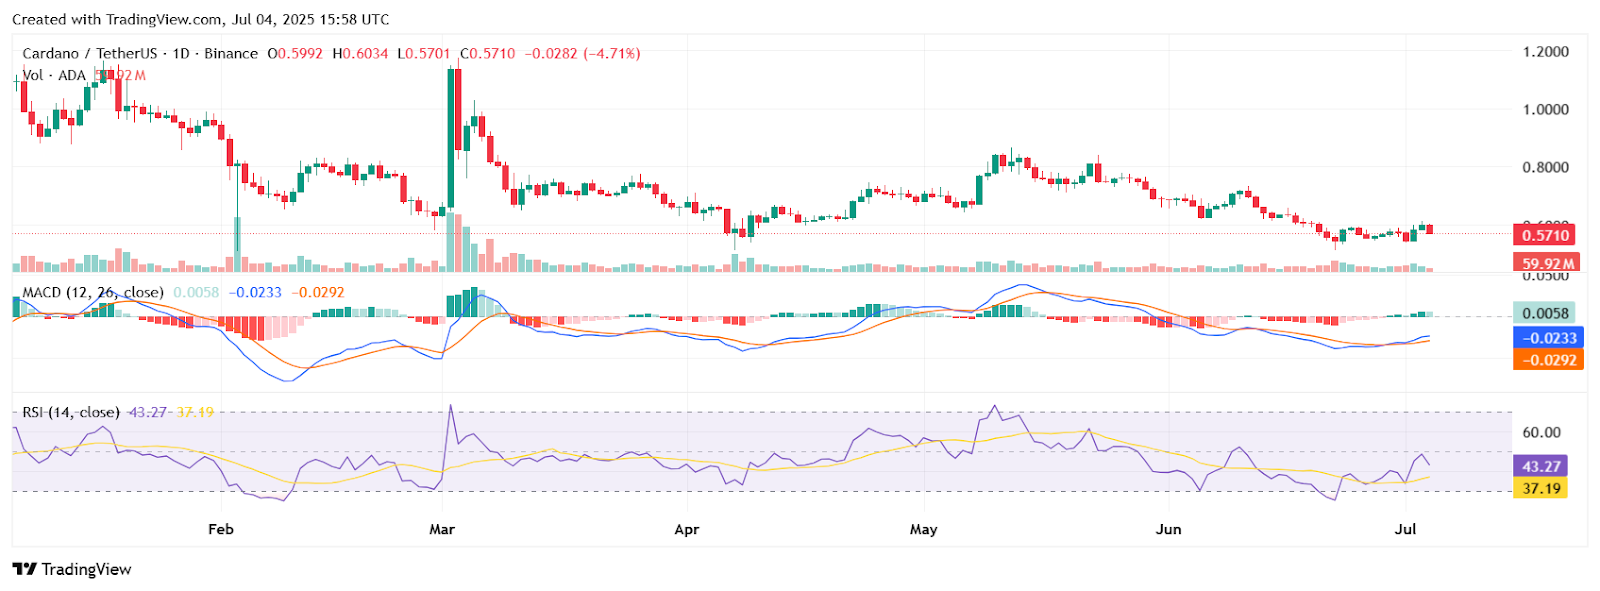Click the 59.92 M volume tag
This screenshot has width=1600, height=591.
1545,264
